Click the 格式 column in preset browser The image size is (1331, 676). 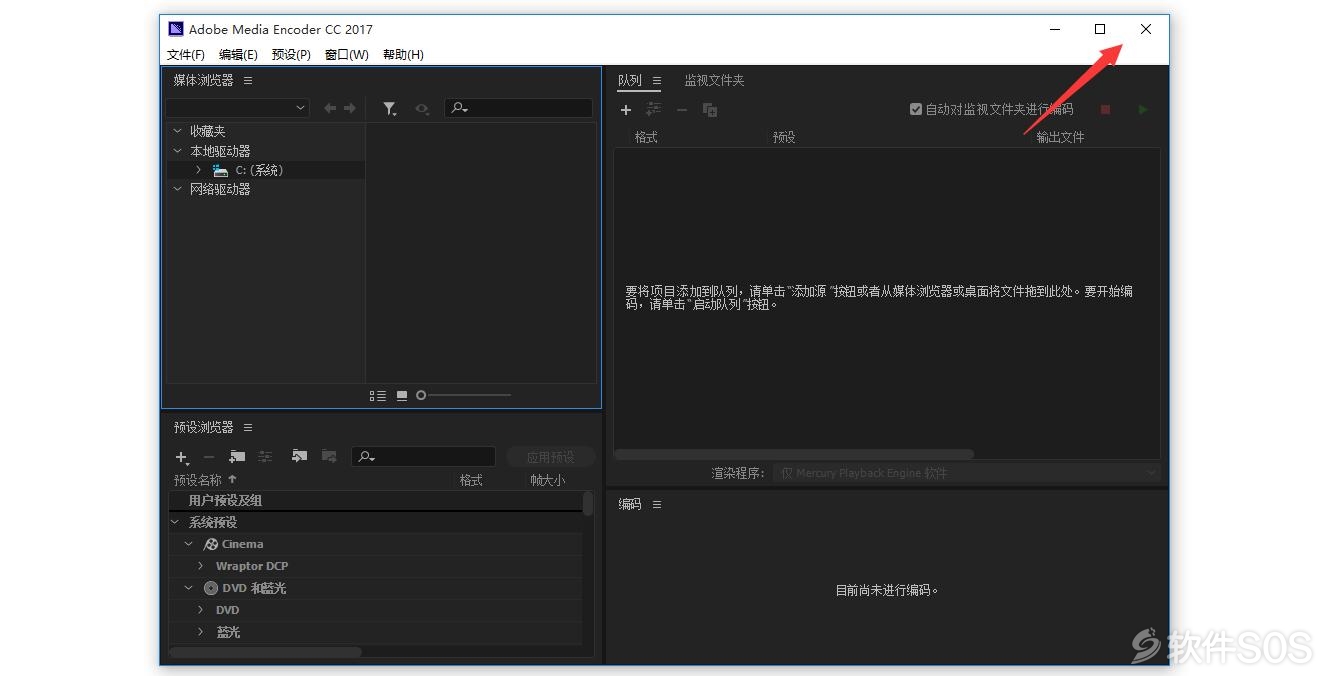pyautogui.click(x=471, y=480)
